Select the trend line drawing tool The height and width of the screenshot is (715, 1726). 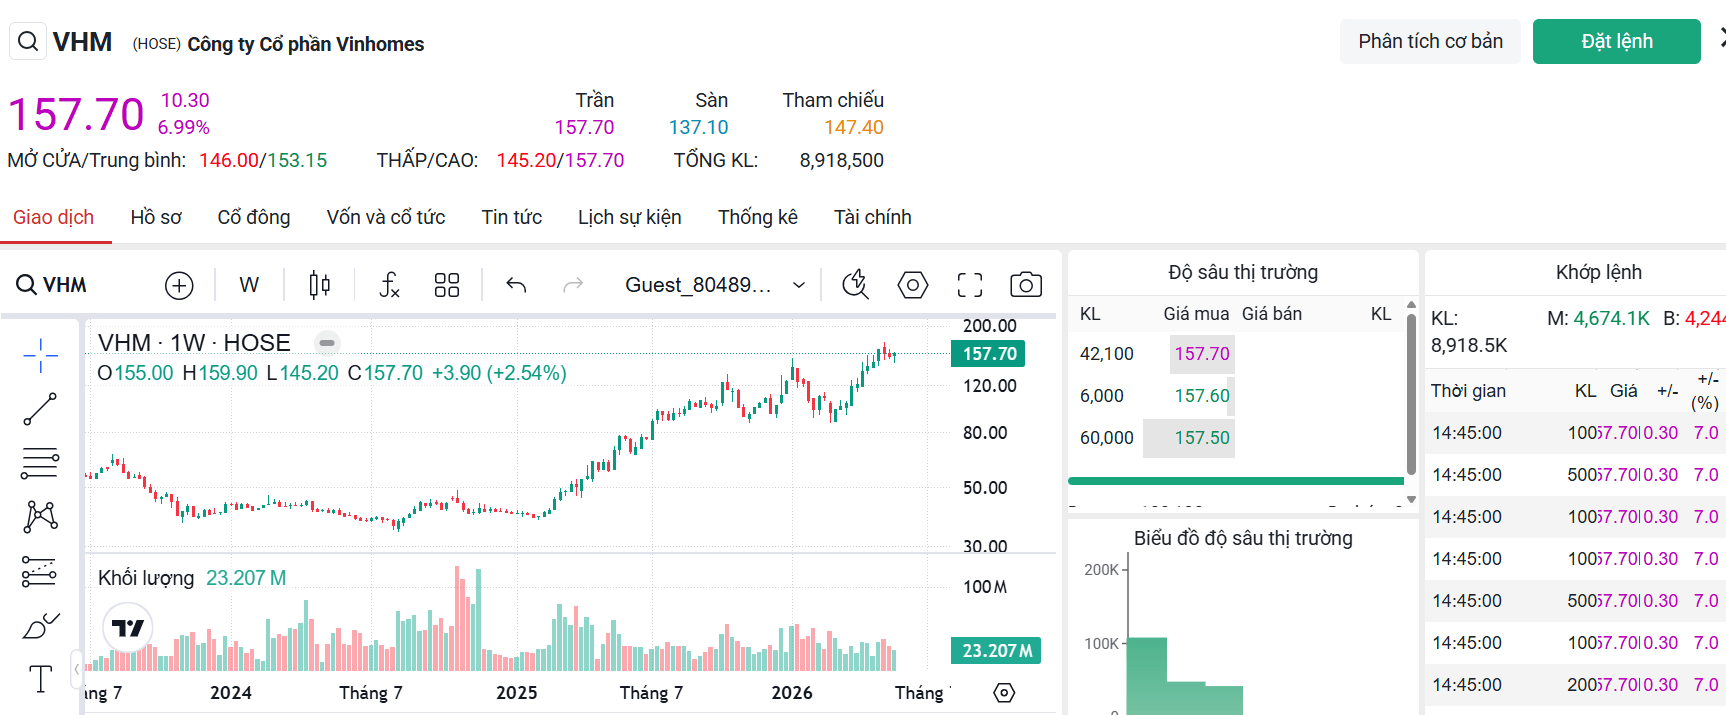[40, 409]
